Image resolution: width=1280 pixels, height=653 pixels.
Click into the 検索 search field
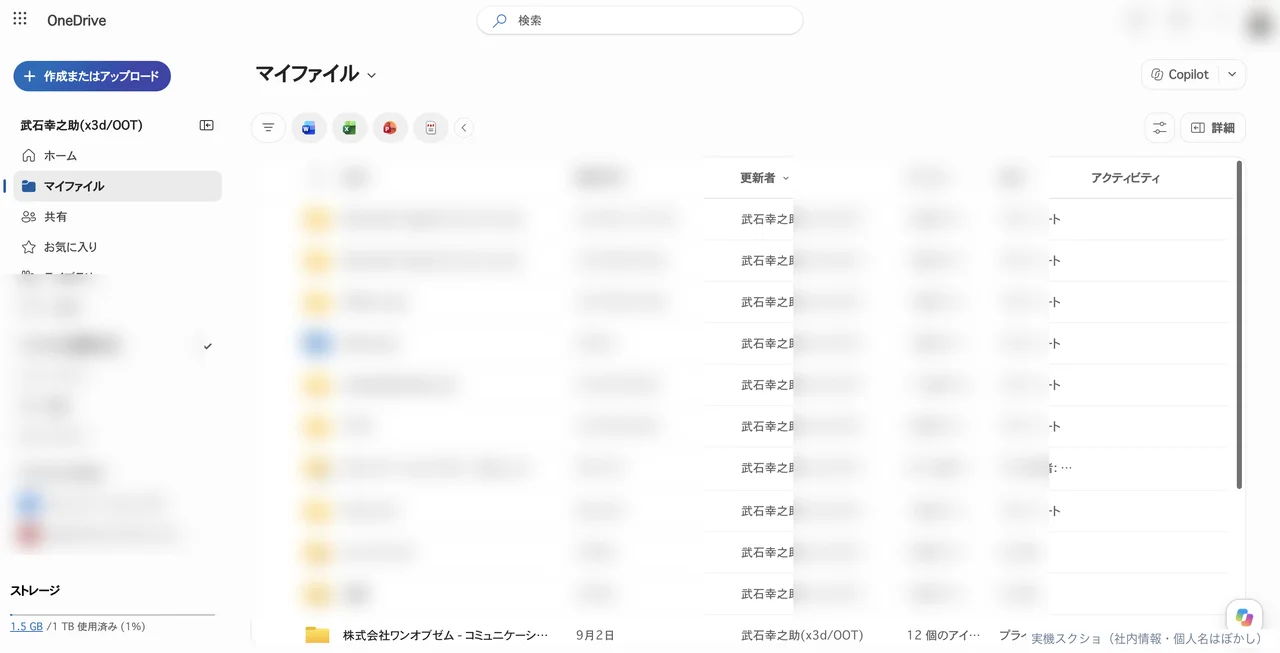640,20
